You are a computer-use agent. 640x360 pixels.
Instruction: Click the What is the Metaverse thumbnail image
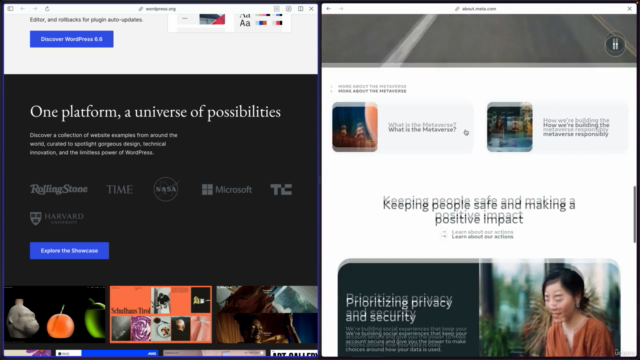(355, 127)
